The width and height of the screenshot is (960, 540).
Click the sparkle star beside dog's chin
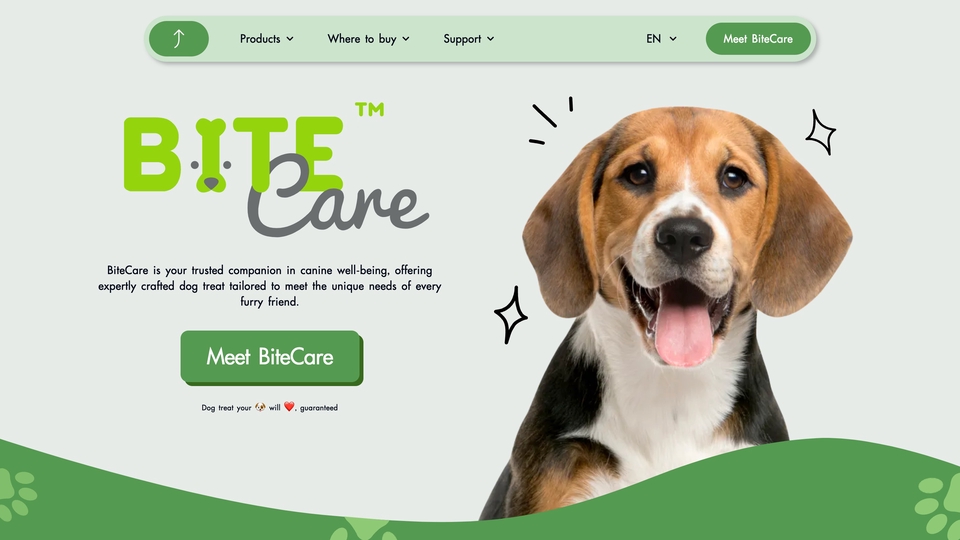tap(511, 315)
